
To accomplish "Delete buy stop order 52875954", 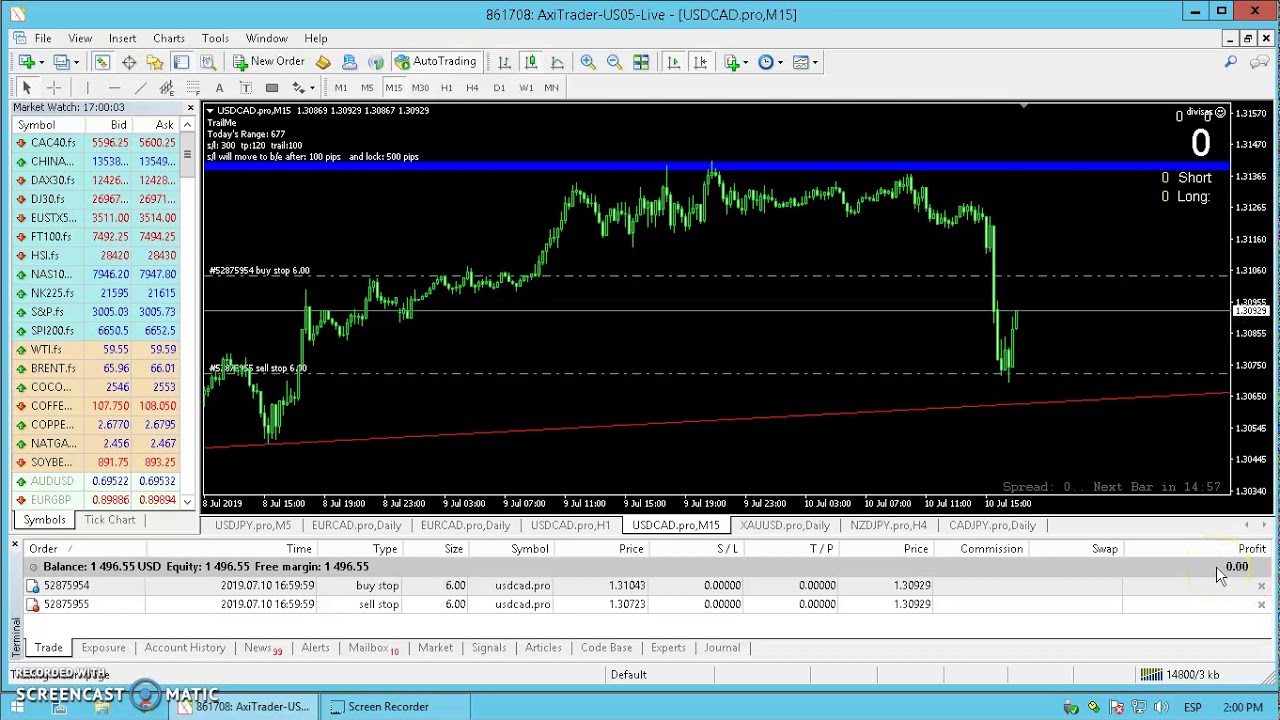I will click(1261, 586).
